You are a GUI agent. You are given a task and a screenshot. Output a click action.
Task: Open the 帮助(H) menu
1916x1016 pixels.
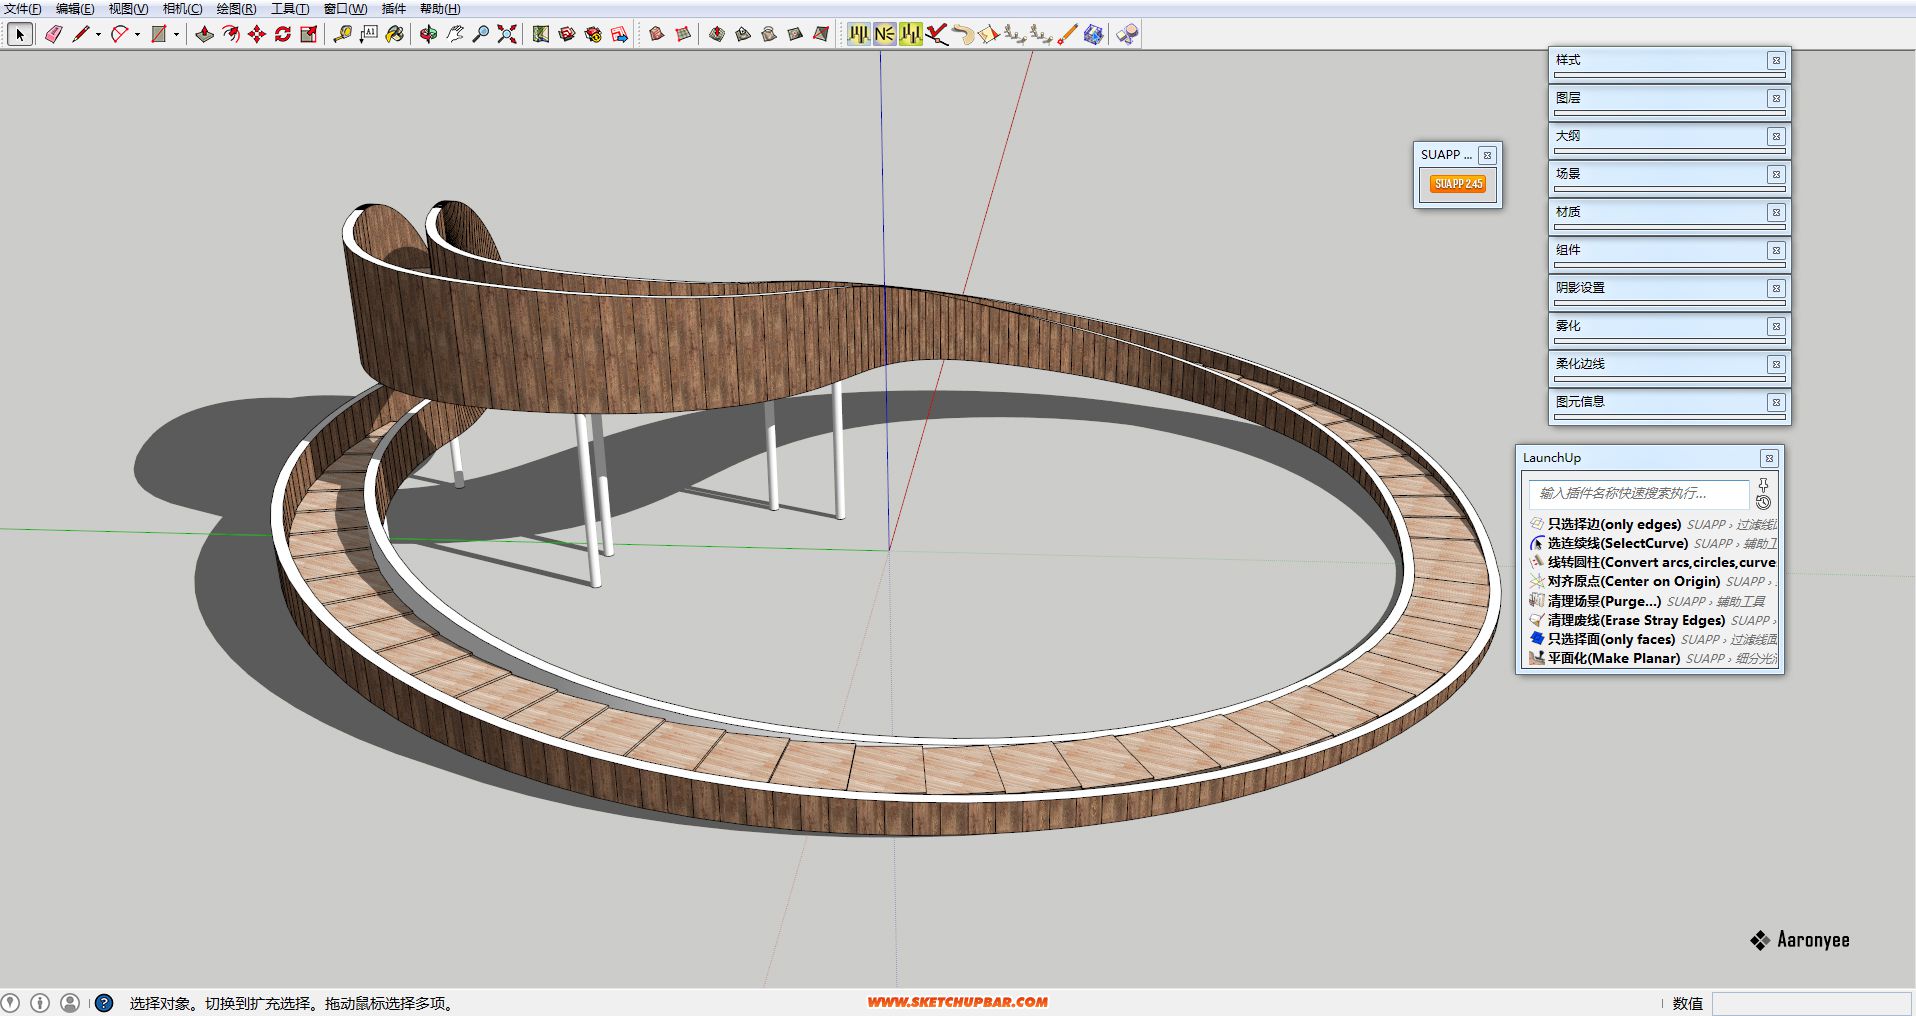[x=440, y=9]
